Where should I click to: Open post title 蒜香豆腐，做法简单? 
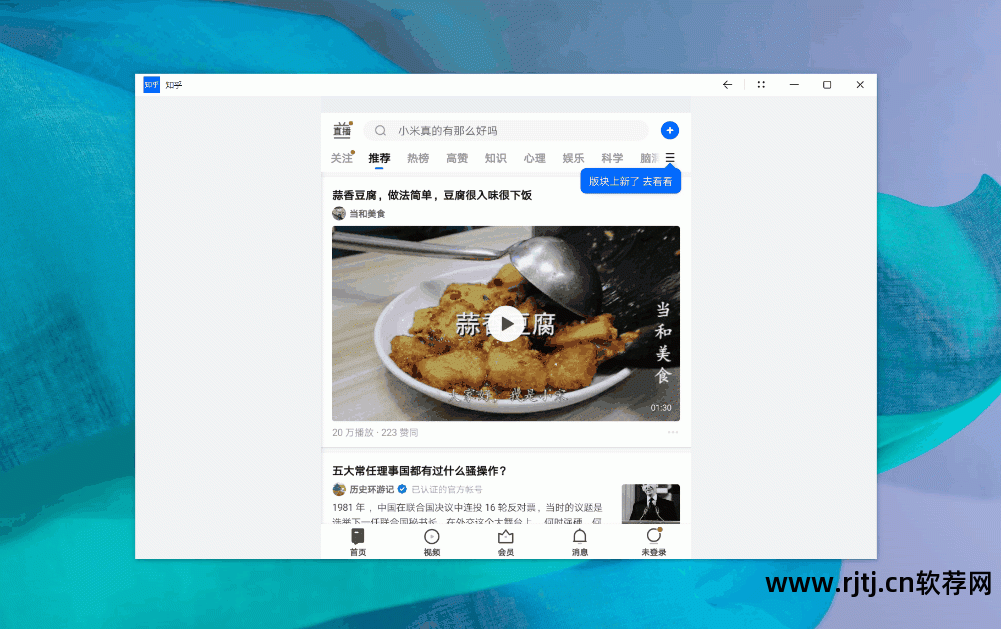tap(432, 195)
